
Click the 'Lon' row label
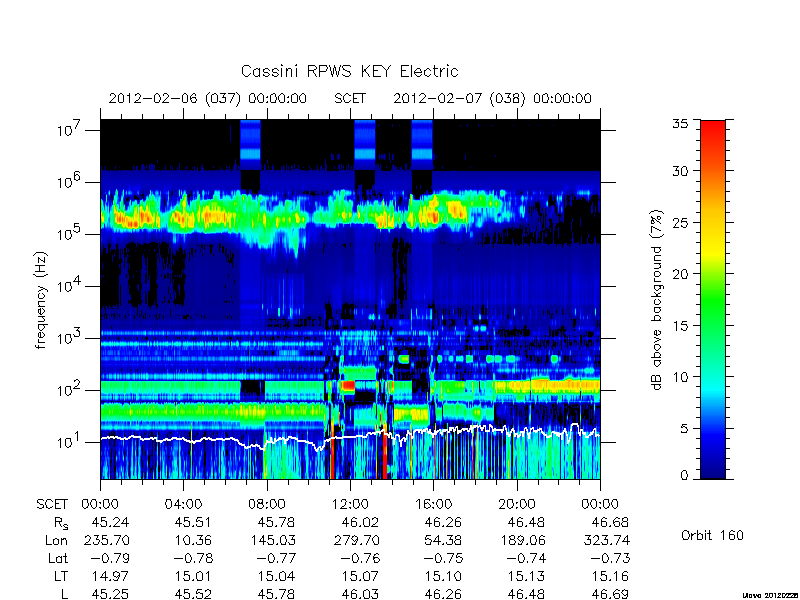pyautogui.click(x=57, y=540)
